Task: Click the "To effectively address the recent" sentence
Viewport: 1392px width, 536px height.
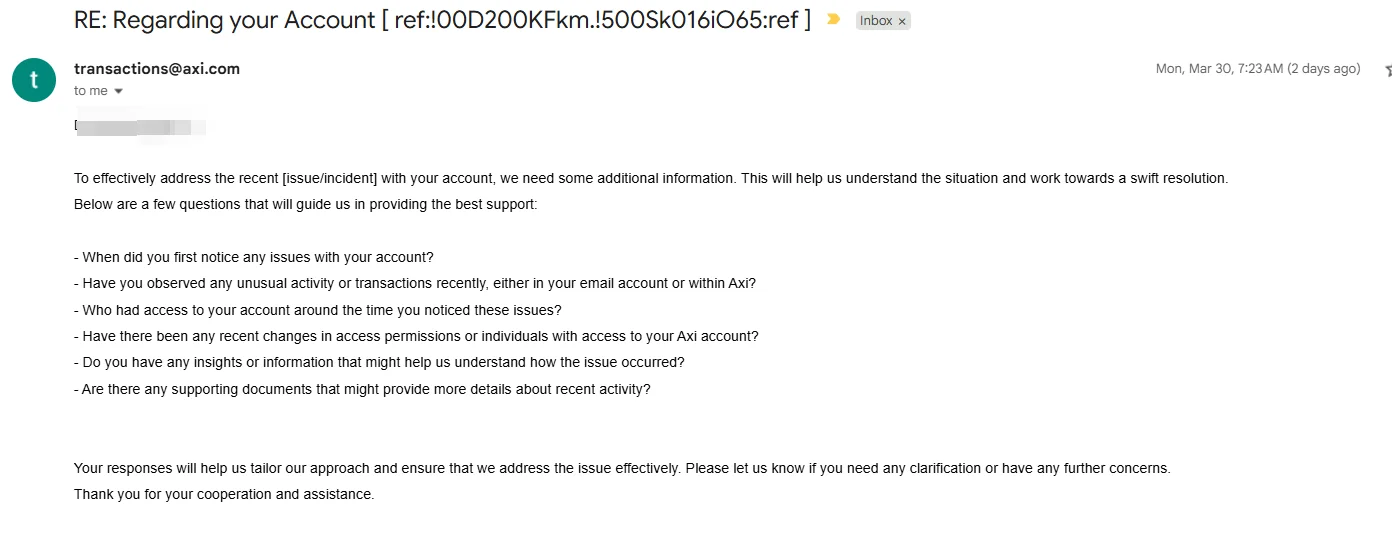Action: (650, 178)
